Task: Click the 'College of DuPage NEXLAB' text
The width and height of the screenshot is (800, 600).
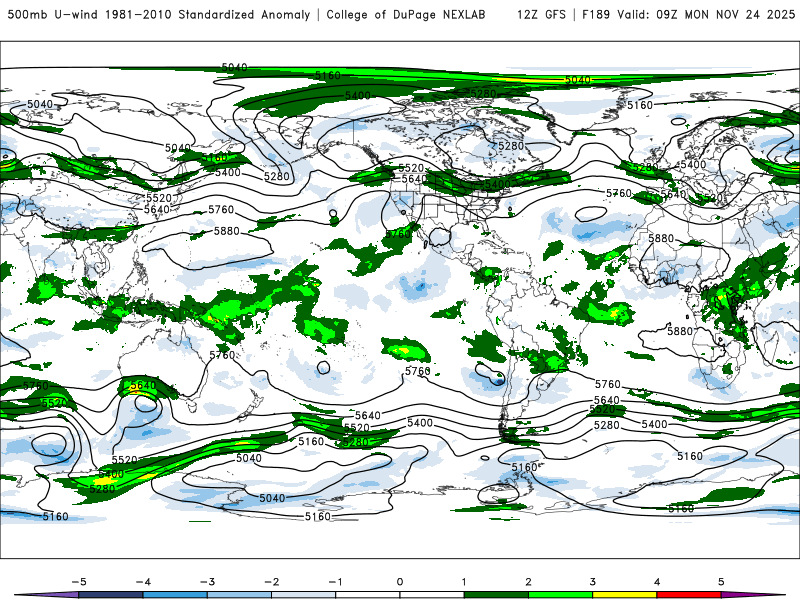Action: (x=406, y=15)
